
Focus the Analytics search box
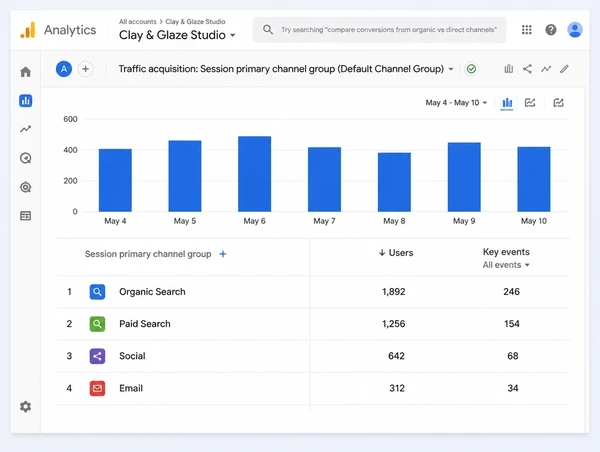pos(379,29)
